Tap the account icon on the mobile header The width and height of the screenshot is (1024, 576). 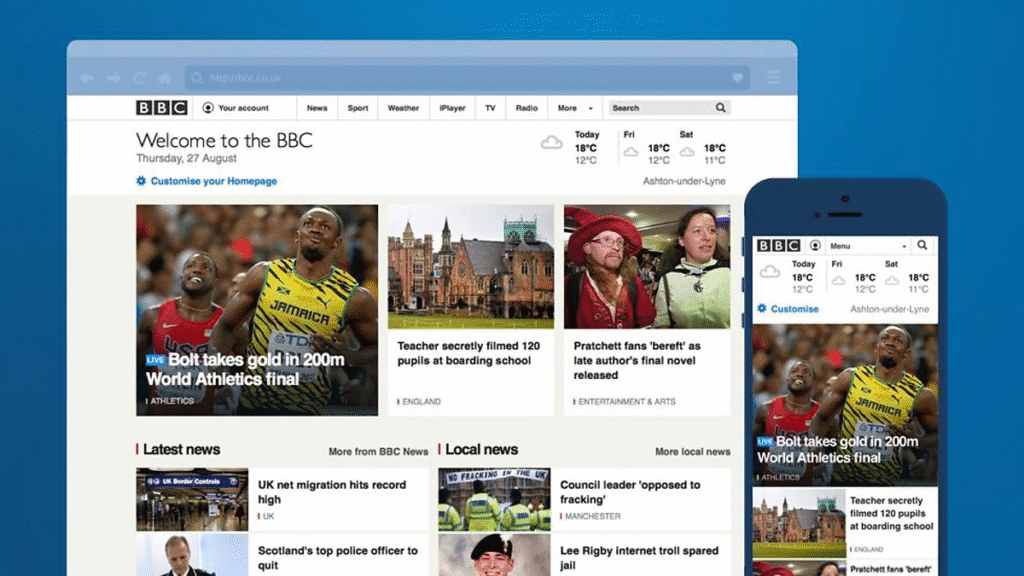pos(815,245)
